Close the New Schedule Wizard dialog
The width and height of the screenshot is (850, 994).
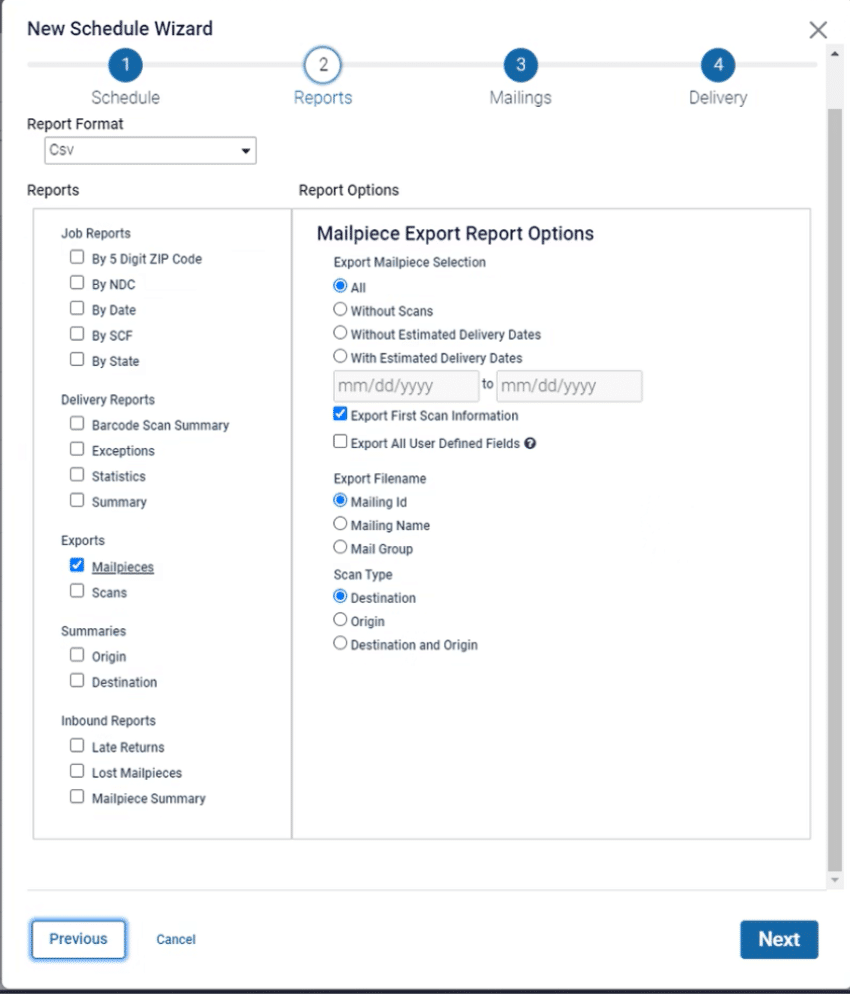pos(818,30)
